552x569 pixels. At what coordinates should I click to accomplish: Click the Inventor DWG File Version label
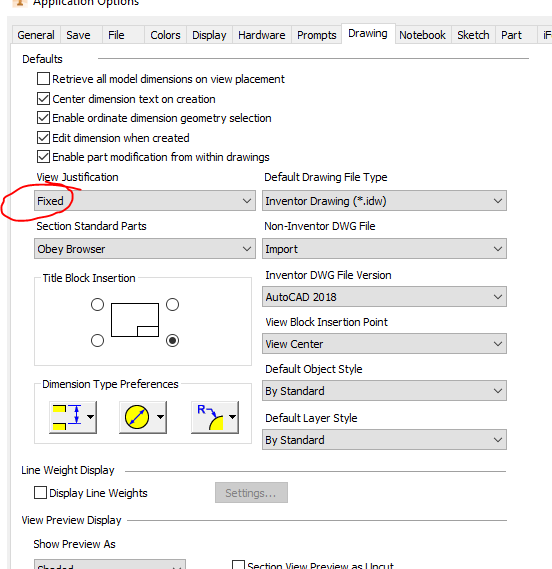coord(328,275)
